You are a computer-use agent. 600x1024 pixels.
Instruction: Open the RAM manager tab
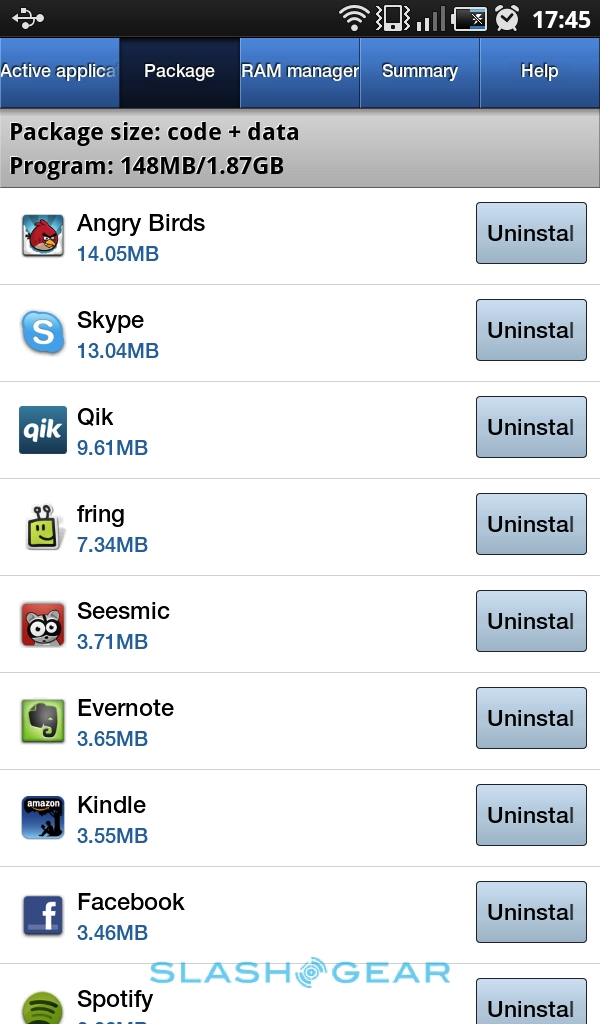pos(300,72)
